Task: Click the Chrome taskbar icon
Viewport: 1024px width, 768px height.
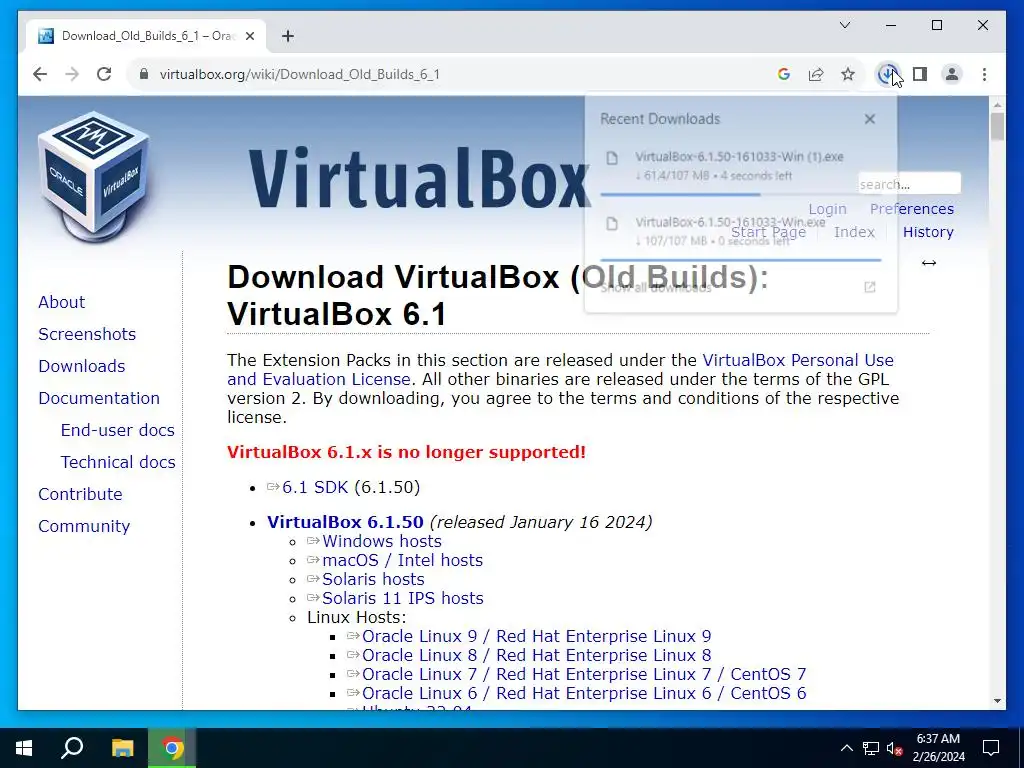Action: click(172, 748)
